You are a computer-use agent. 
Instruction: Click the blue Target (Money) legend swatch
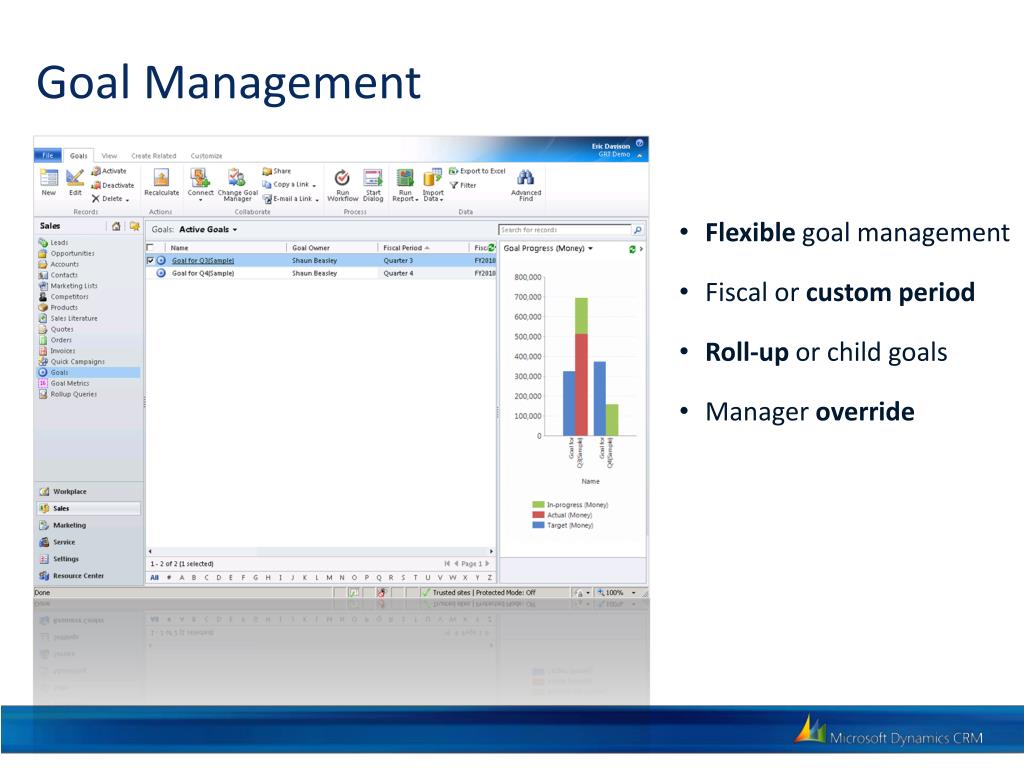click(x=538, y=524)
